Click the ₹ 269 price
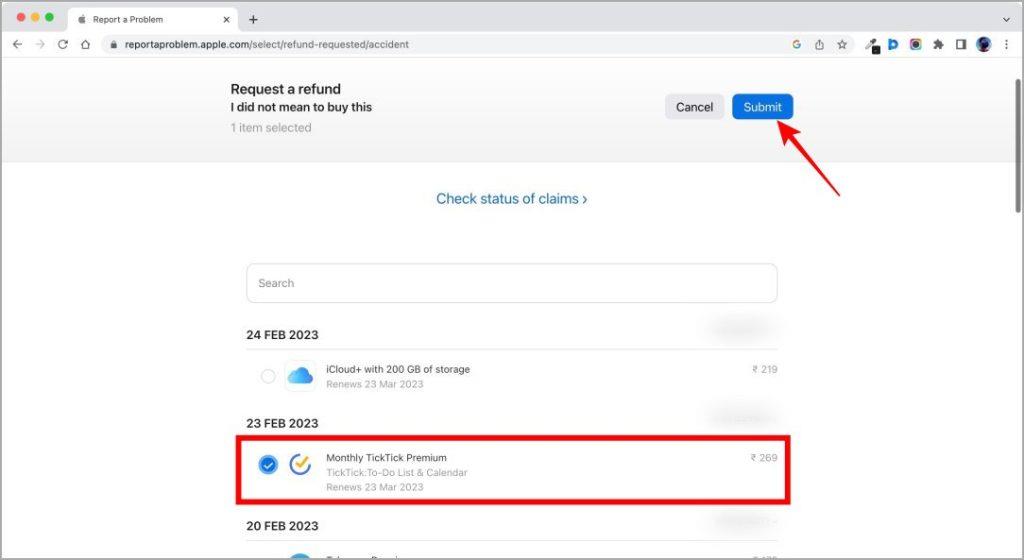1024x560 pixels. pos(763,458)
